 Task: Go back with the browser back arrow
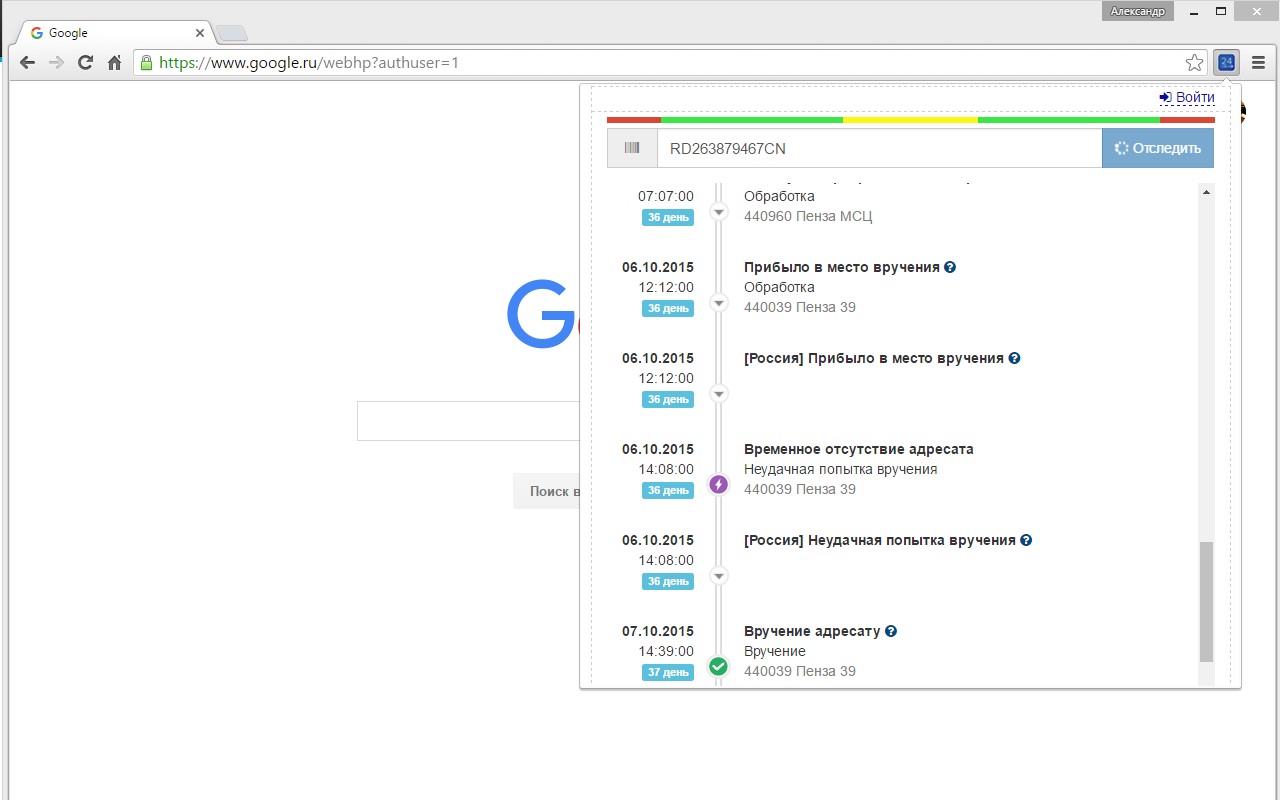27,62
